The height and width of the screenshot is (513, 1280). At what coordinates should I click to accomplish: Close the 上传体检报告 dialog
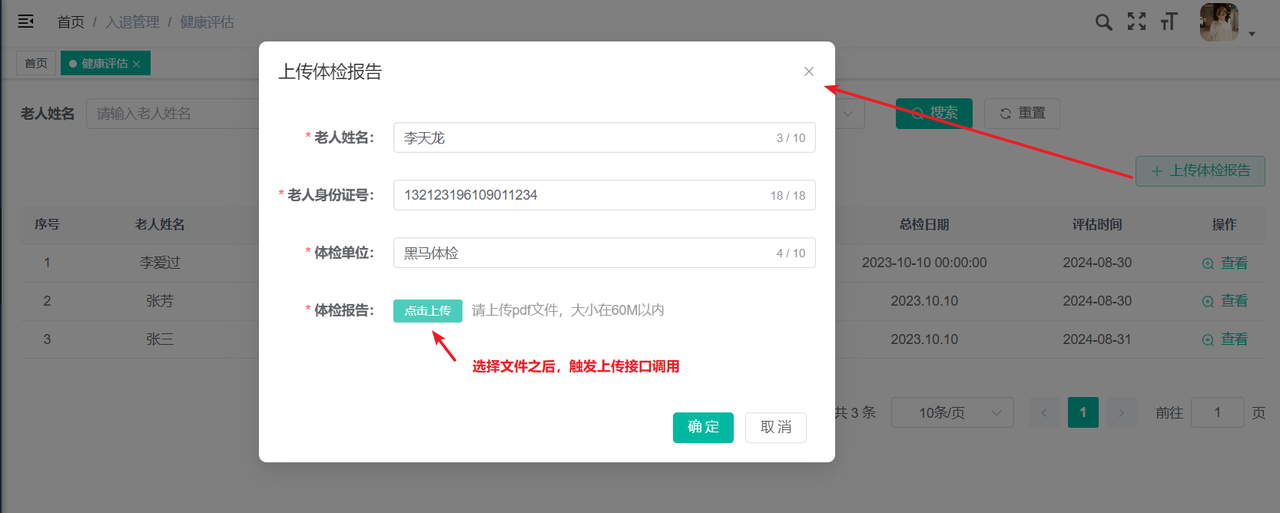(809, 71)
